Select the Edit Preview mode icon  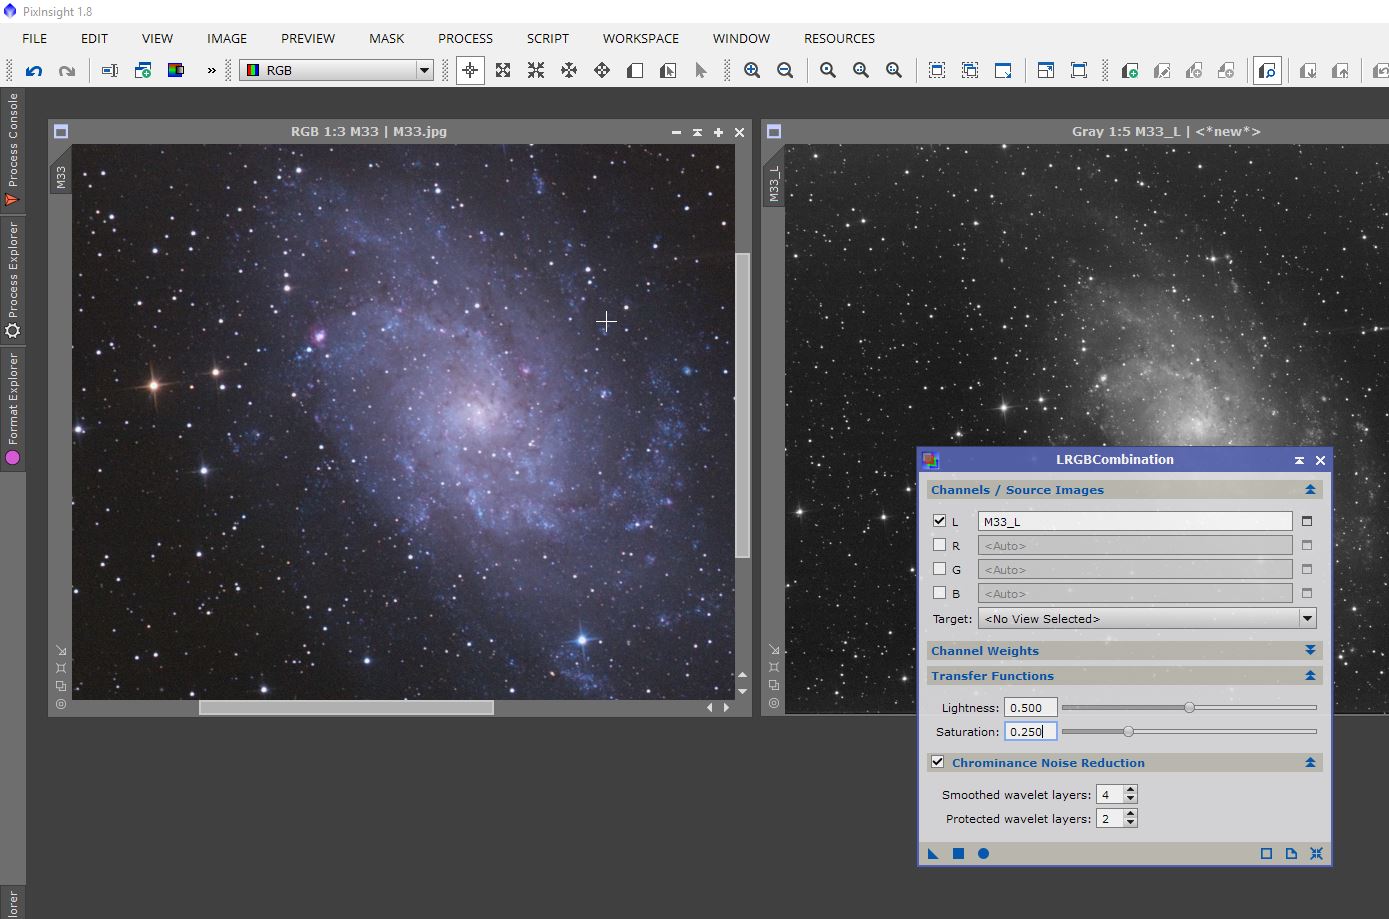pyautogui.click(x=668, y=70)
